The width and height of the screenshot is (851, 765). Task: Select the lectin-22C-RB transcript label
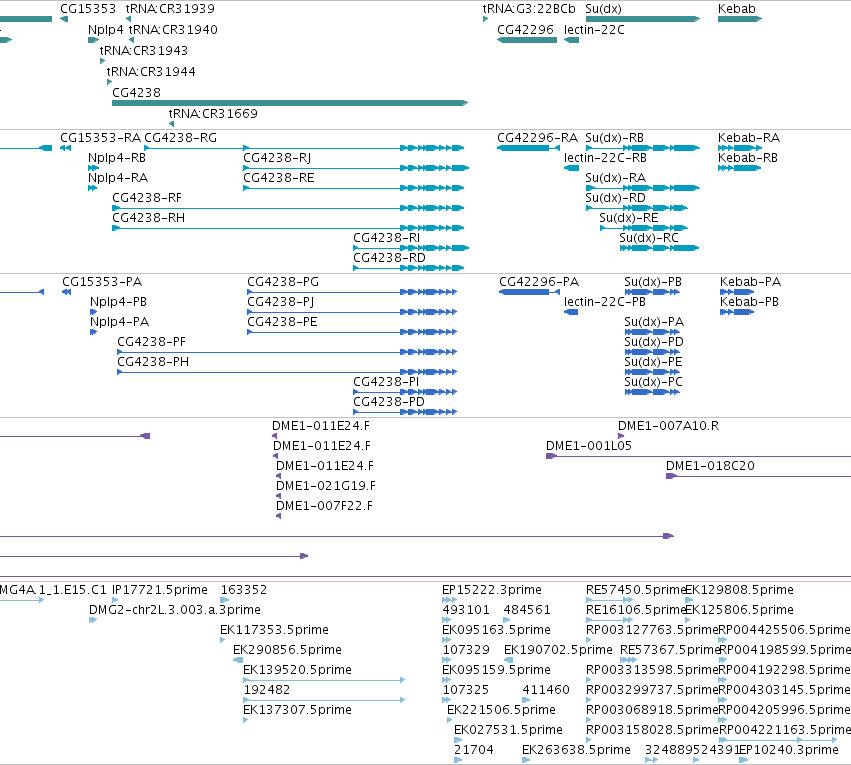606,158
